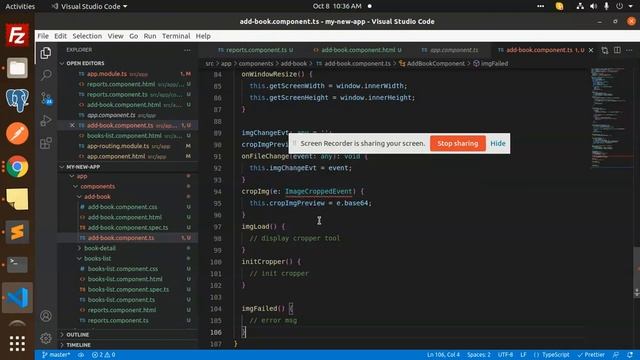Collapse the app folder
The width and height of the screenshot is (640, 360).
[x=82, y=176]
